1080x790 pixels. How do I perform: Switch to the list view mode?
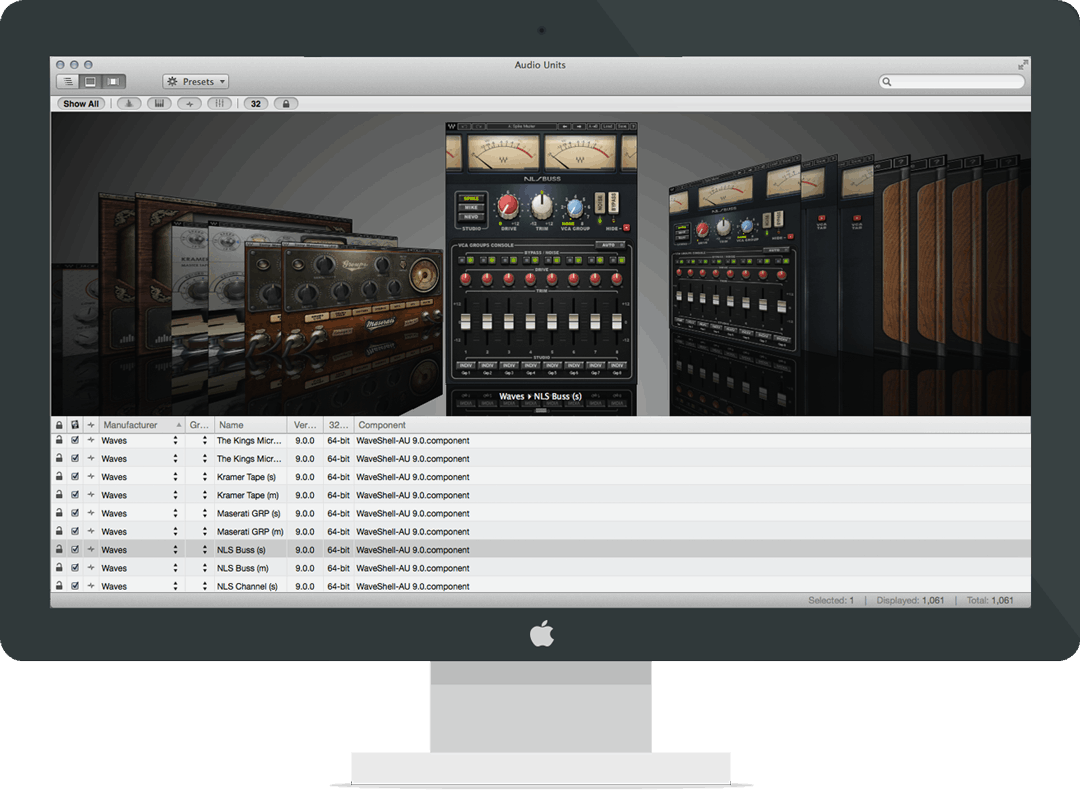pos(68,81)
